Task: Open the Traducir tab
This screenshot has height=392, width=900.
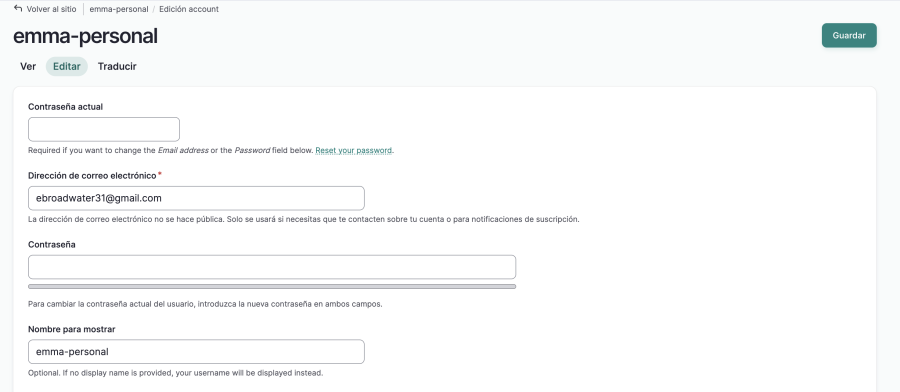Action: point(117,67)
